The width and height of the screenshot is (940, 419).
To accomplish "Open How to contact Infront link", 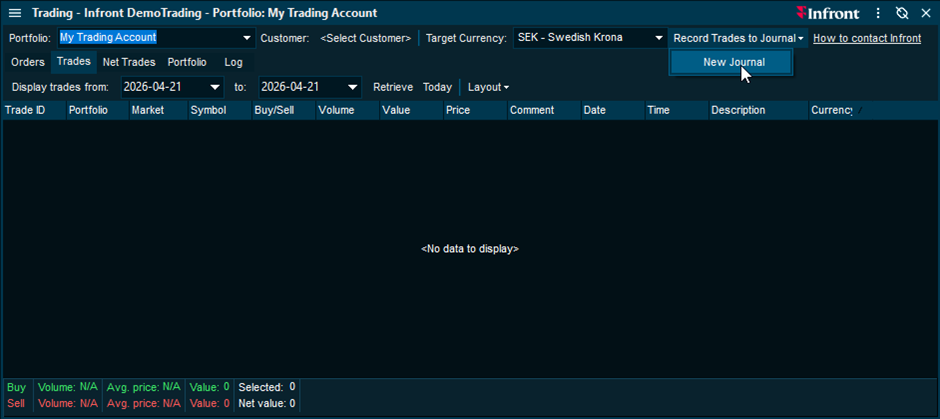I will click(867, 38).
